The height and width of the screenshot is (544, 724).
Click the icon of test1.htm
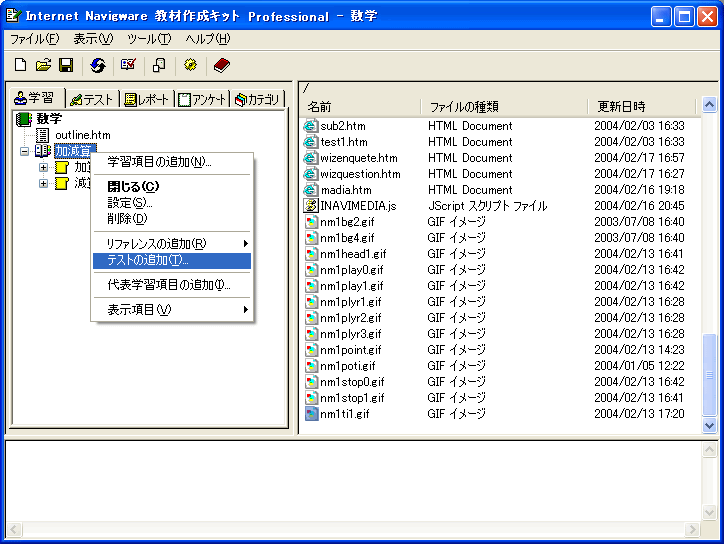pyautogui.click(x=311, y=142)
